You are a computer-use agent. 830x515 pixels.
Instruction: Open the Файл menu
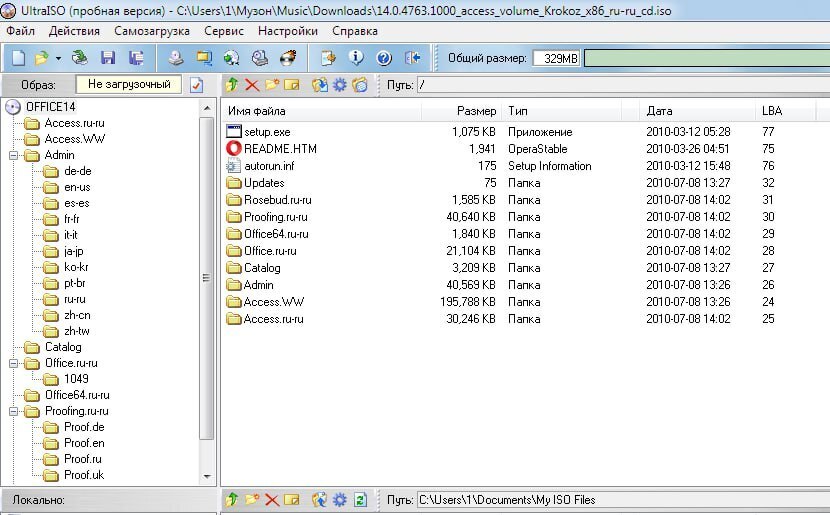click(21, 31)
